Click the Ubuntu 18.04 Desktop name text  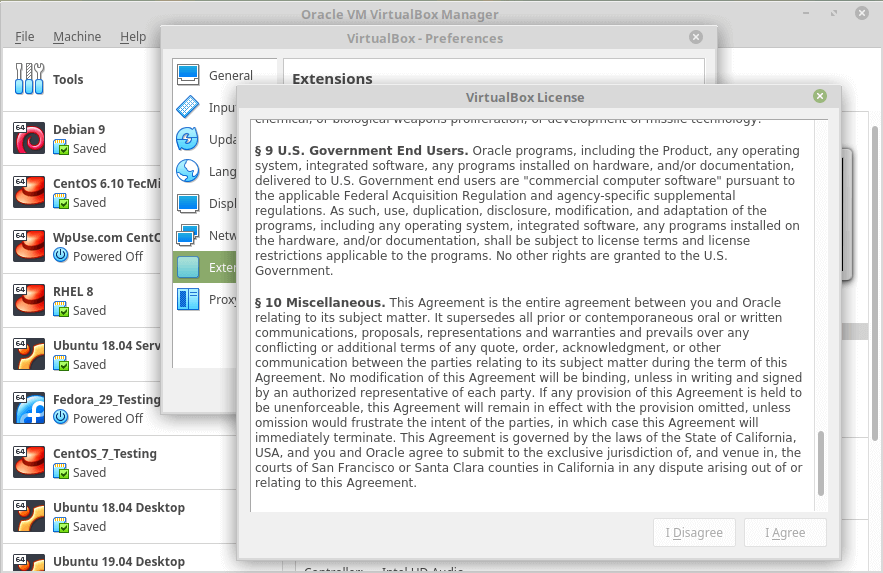[x=119, y=508]
